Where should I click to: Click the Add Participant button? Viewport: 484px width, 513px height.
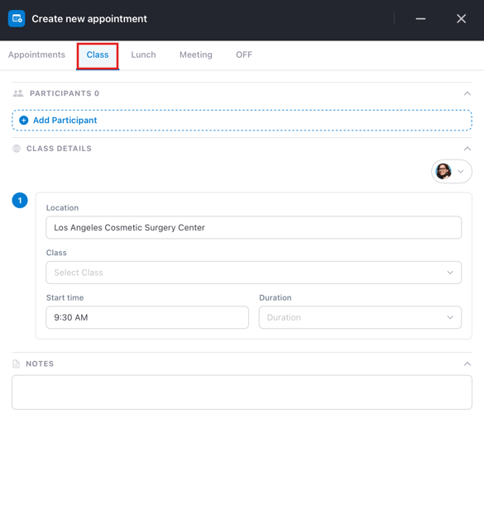click(242, 120)
